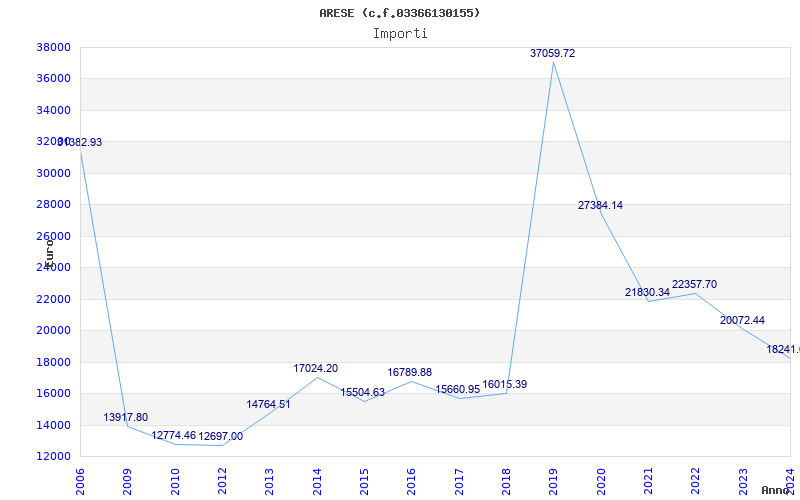This screenshot has width=800, height=500.
Task: Click the 20000 y-axis tick label
Action: click(53, 331)
